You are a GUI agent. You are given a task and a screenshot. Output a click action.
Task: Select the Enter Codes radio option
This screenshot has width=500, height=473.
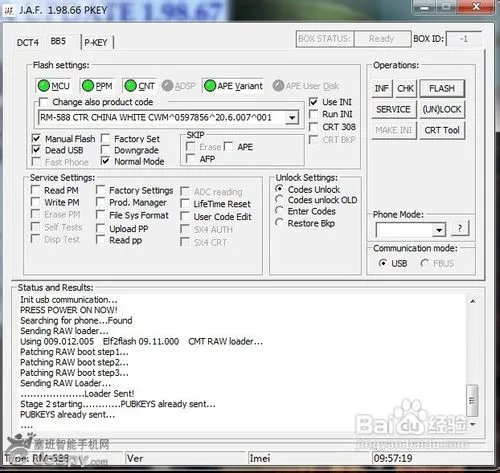279,211
